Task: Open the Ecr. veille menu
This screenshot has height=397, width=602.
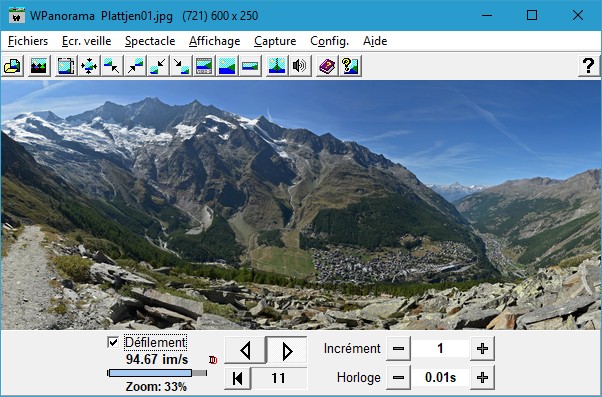Action: (x=86, y=41)
